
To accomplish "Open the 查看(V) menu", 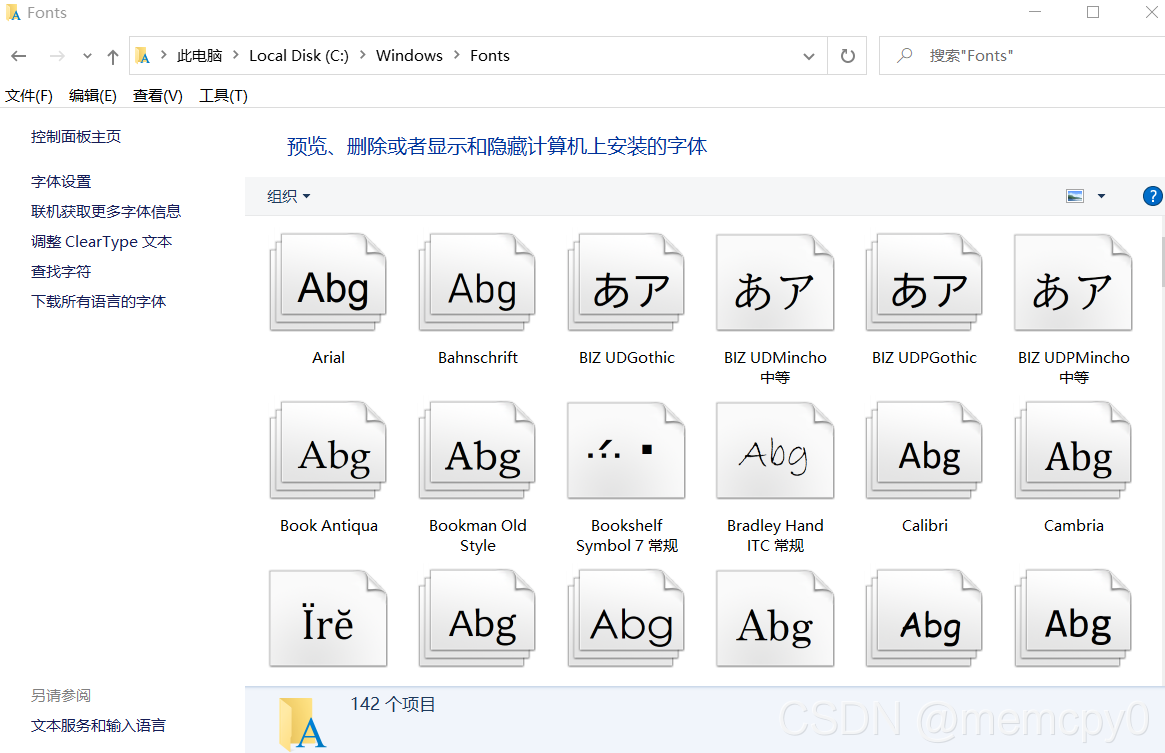I will [158, 96].
